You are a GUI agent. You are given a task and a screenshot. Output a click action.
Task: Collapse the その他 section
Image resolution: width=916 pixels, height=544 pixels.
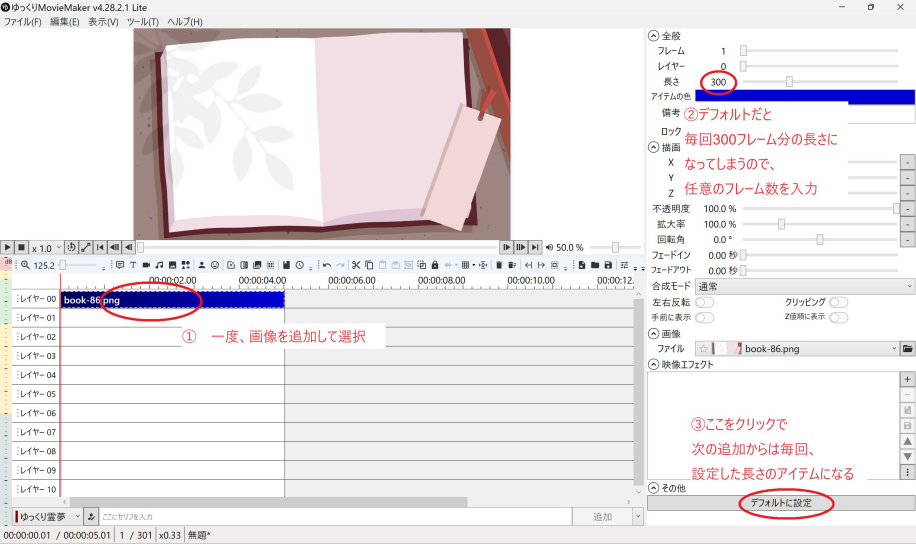tap(654, 488)
